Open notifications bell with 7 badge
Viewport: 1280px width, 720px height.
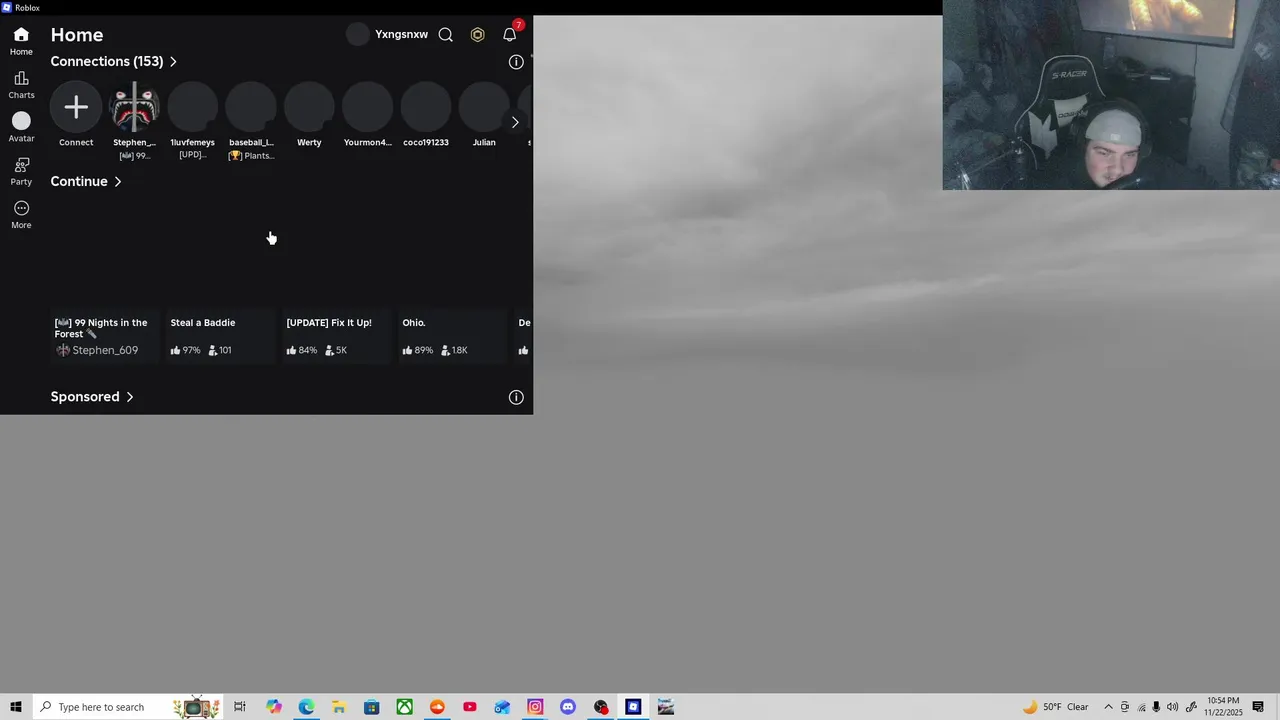point(510,34)
